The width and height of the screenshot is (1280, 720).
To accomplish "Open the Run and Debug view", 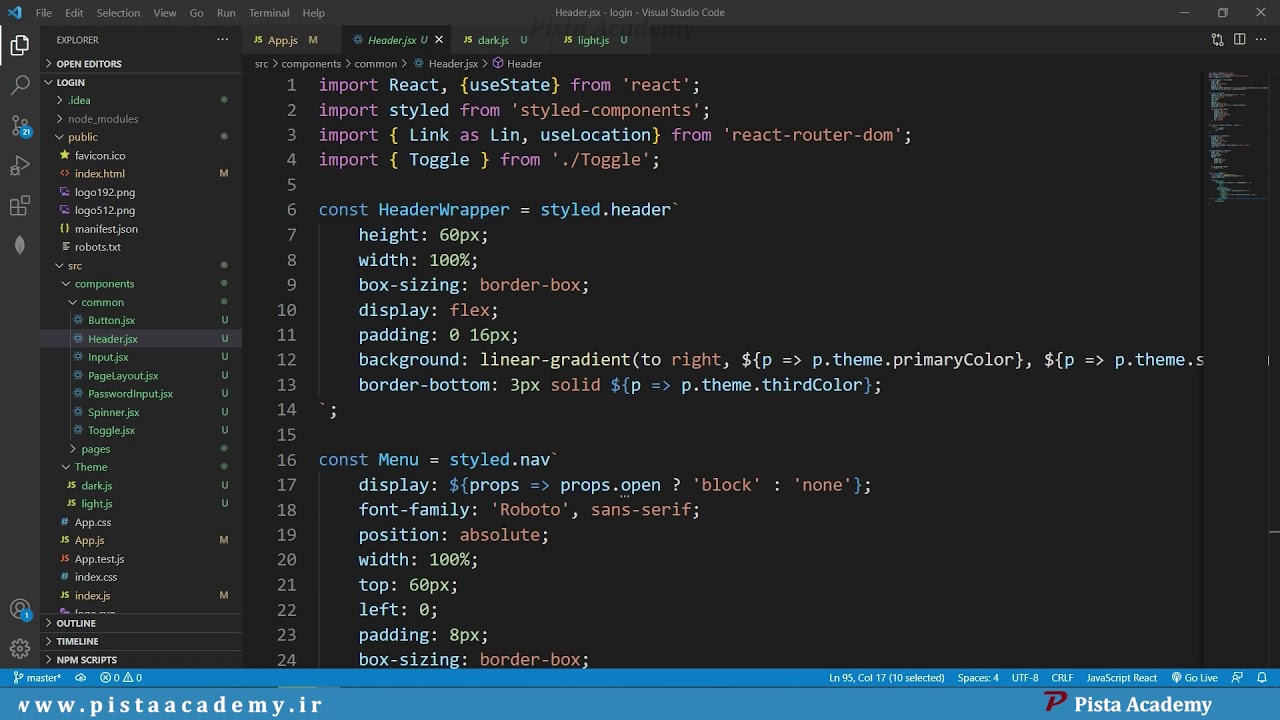I will (20, 166).
